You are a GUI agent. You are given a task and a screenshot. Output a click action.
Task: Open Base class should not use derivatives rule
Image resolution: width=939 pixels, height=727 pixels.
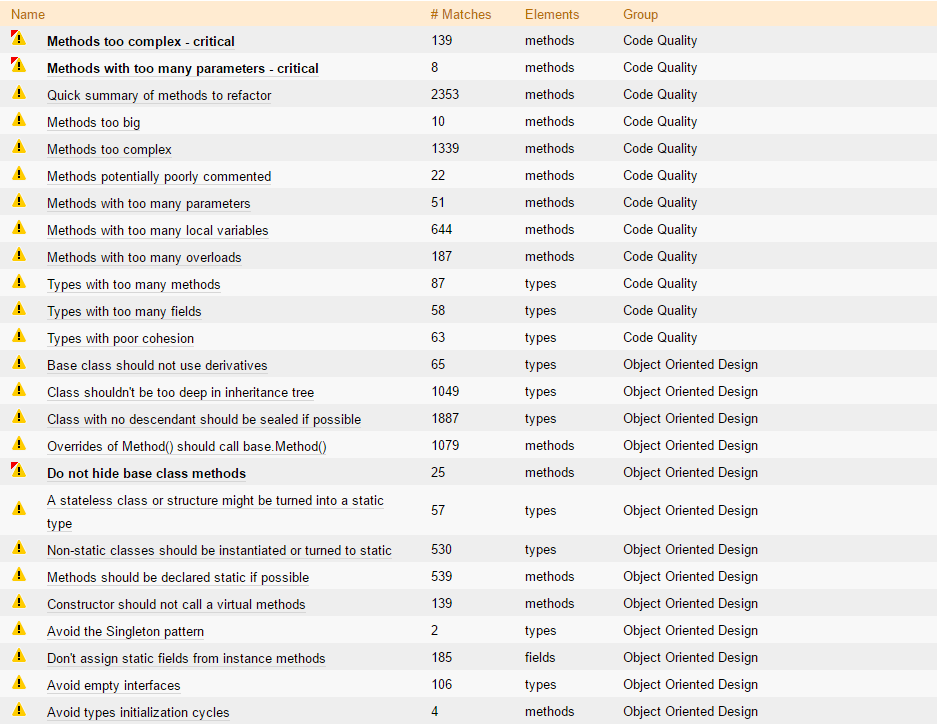[x=157, y=365]
